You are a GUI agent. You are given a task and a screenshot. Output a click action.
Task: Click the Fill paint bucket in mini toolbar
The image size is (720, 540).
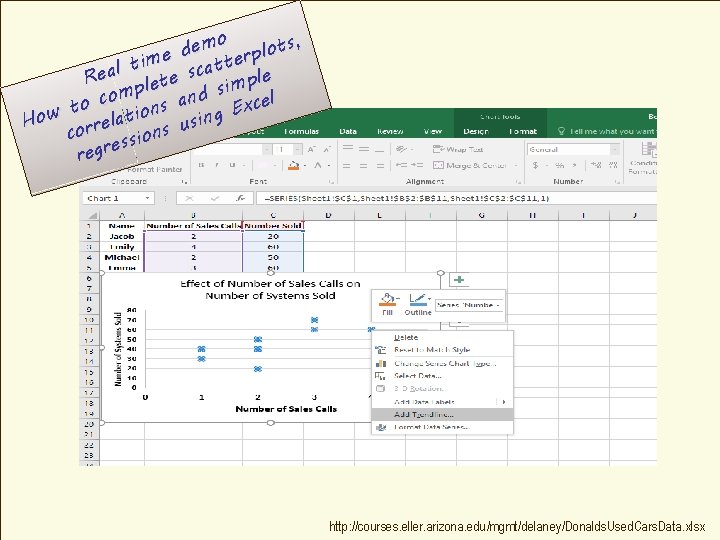[x=387, y=300]
